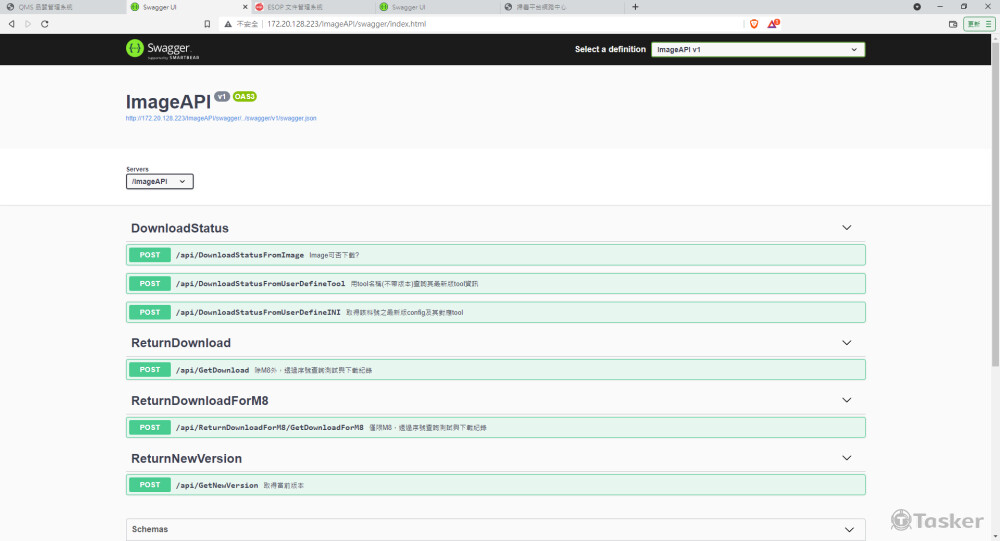Click the Brave Shields lion icon
This screenshot has height=541, width=1000.
coord(754,23)
